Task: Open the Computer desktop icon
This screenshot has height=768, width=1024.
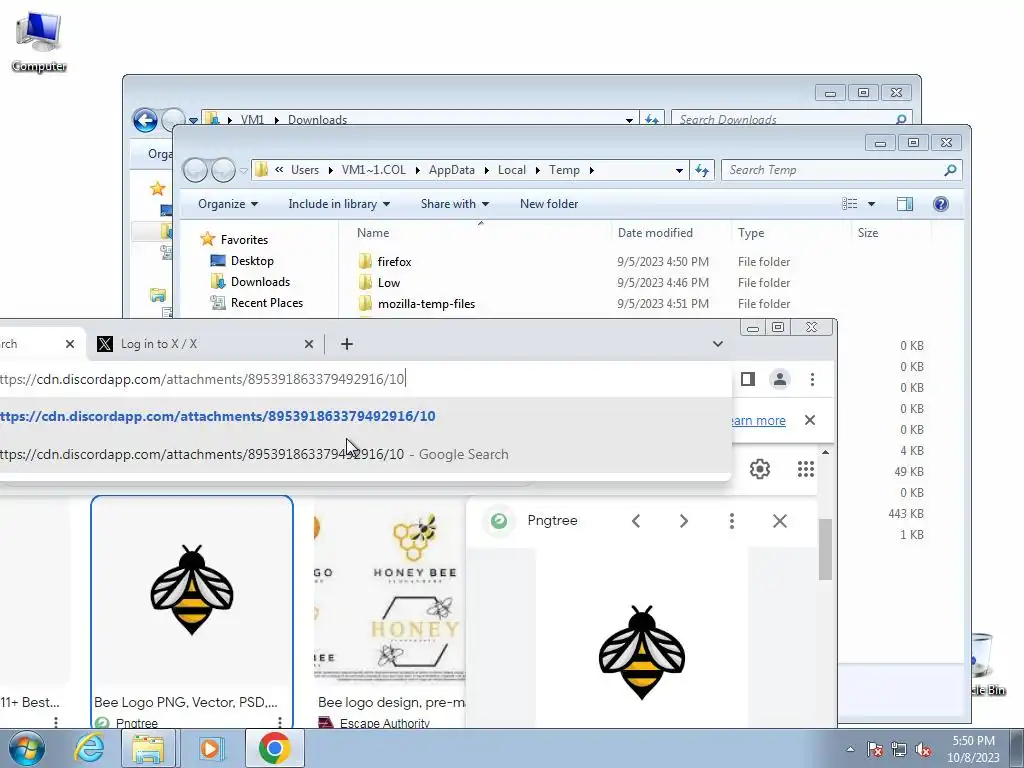Action: click(x=39, y=41)
